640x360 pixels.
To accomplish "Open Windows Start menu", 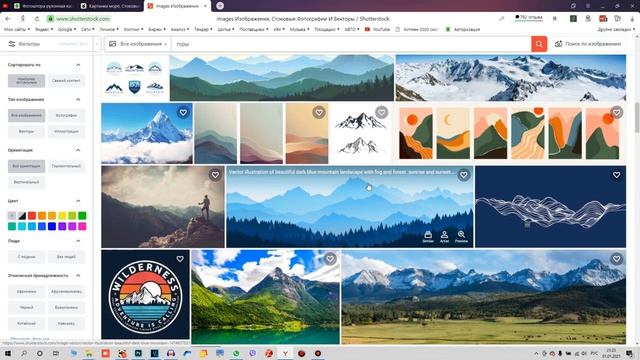I will click(7, 353).
